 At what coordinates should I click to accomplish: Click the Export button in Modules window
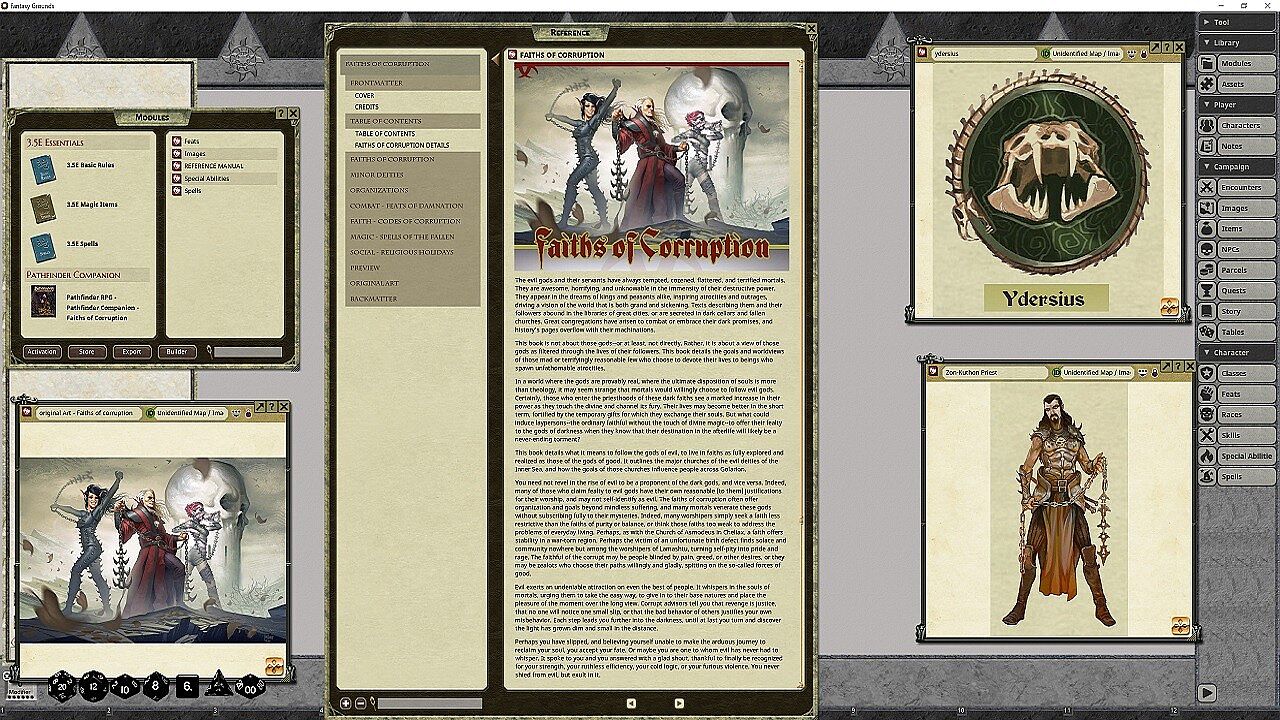point(132,352)
